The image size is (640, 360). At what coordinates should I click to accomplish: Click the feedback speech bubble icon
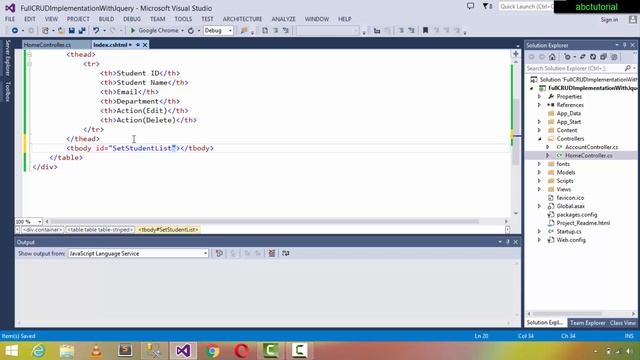(471, 6)
